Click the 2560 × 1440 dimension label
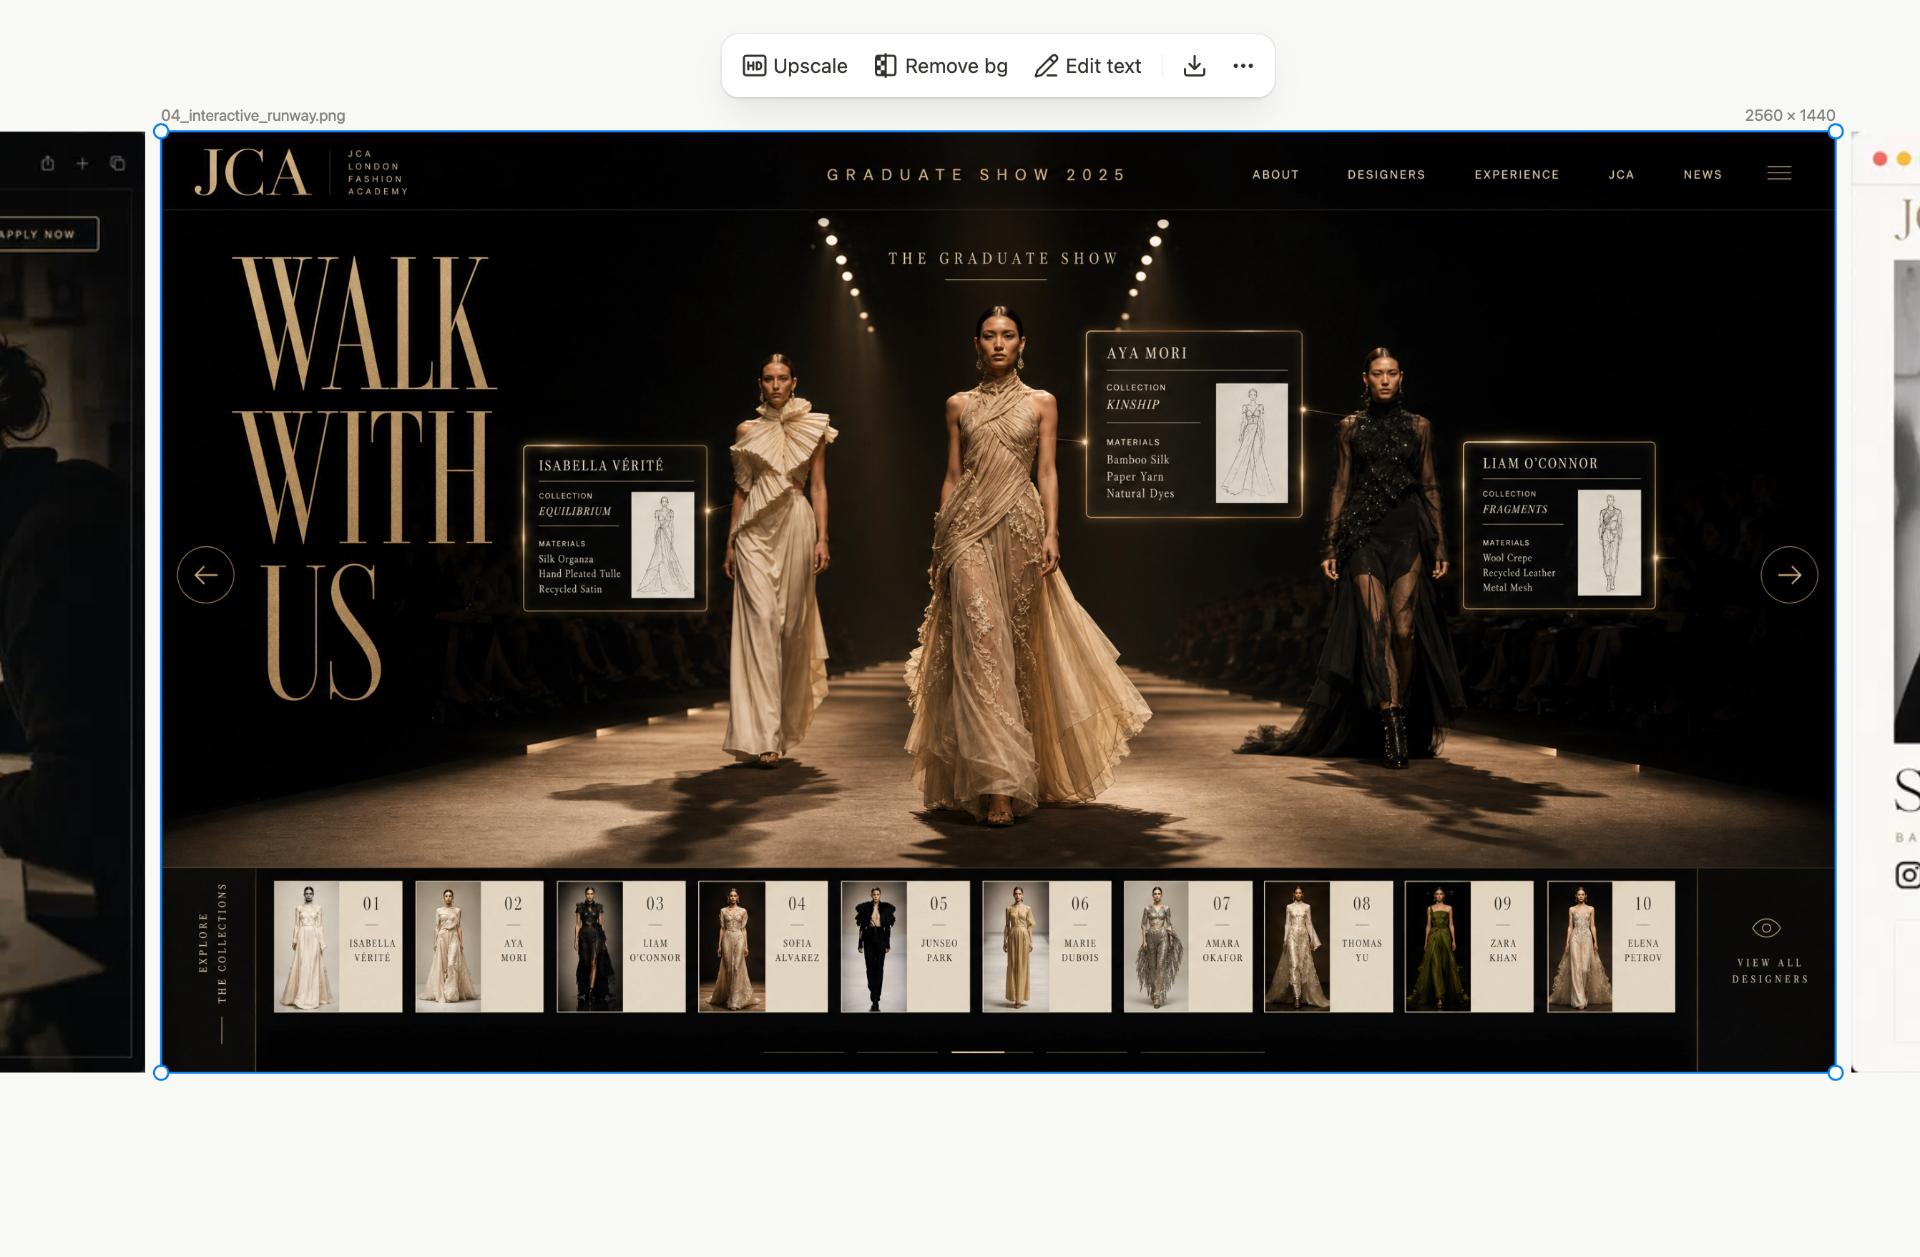Viewport: 1920px width, 1257px height. (x=1790, y=115)
